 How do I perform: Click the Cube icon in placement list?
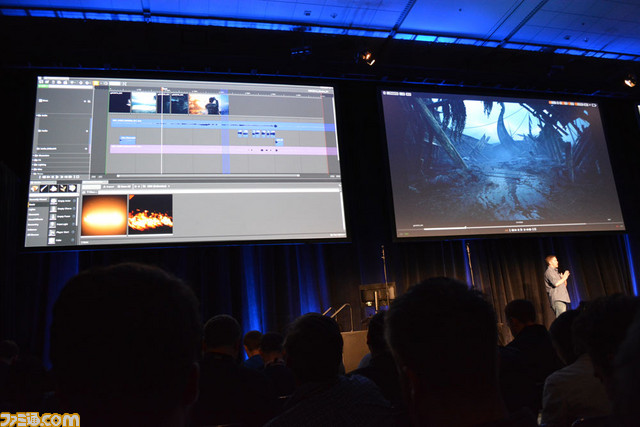coord(52,240)
